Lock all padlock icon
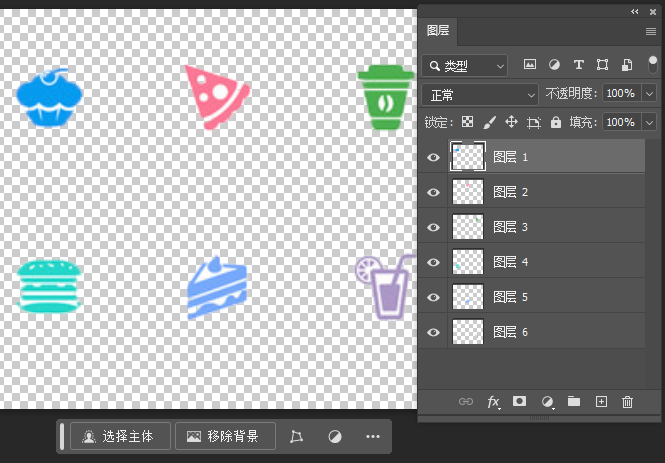The width and height of the screenshot is (665, 463). point(556,122)
